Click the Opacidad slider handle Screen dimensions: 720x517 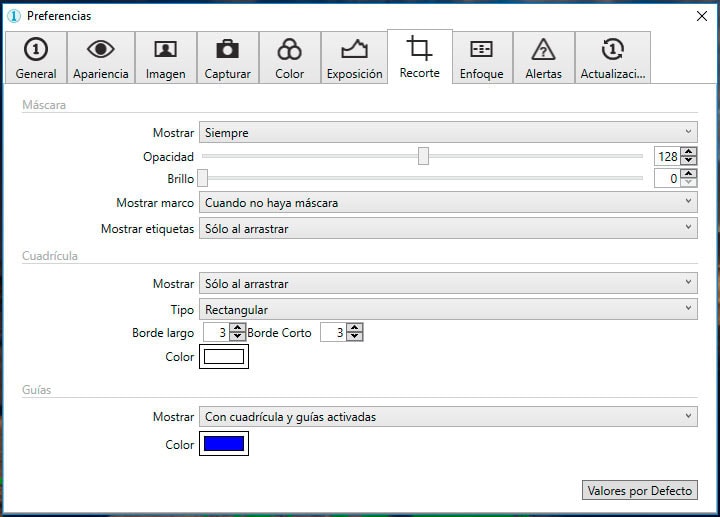[x=424, y=156]
